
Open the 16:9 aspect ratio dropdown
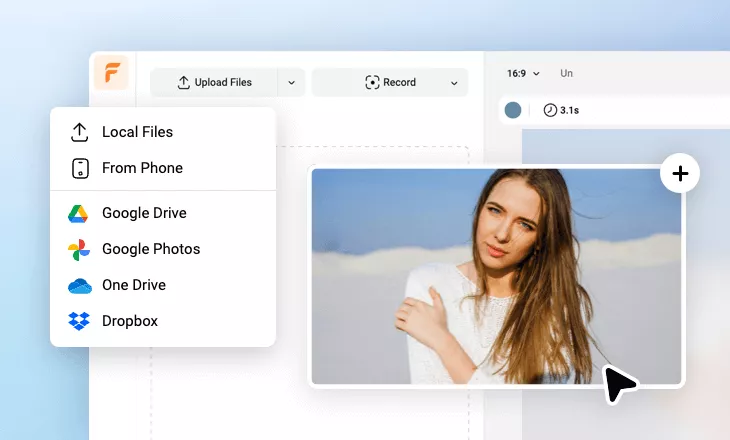tap(523, 73)
